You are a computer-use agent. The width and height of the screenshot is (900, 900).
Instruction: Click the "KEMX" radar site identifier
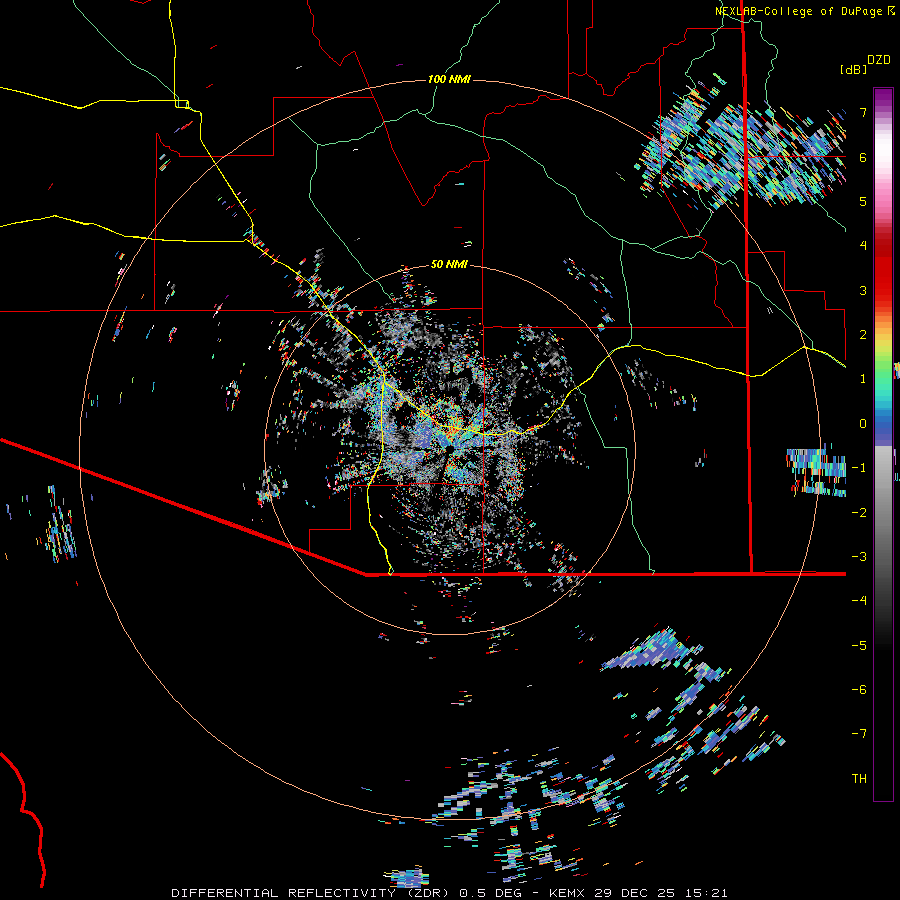[x=568, y=893]
